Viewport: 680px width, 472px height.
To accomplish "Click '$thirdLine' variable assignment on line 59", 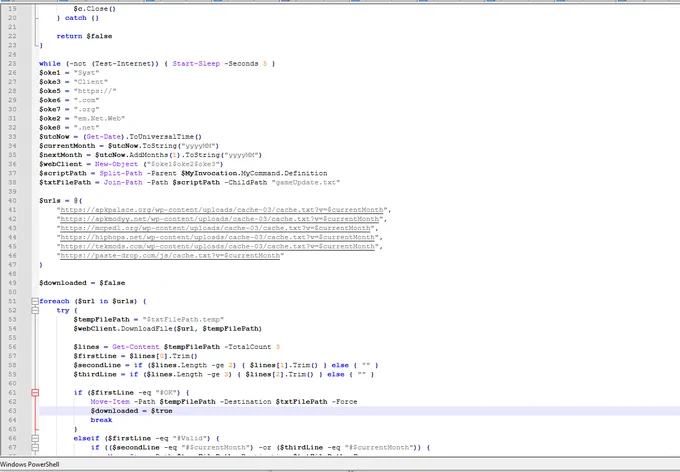I will tap(95, 374).
